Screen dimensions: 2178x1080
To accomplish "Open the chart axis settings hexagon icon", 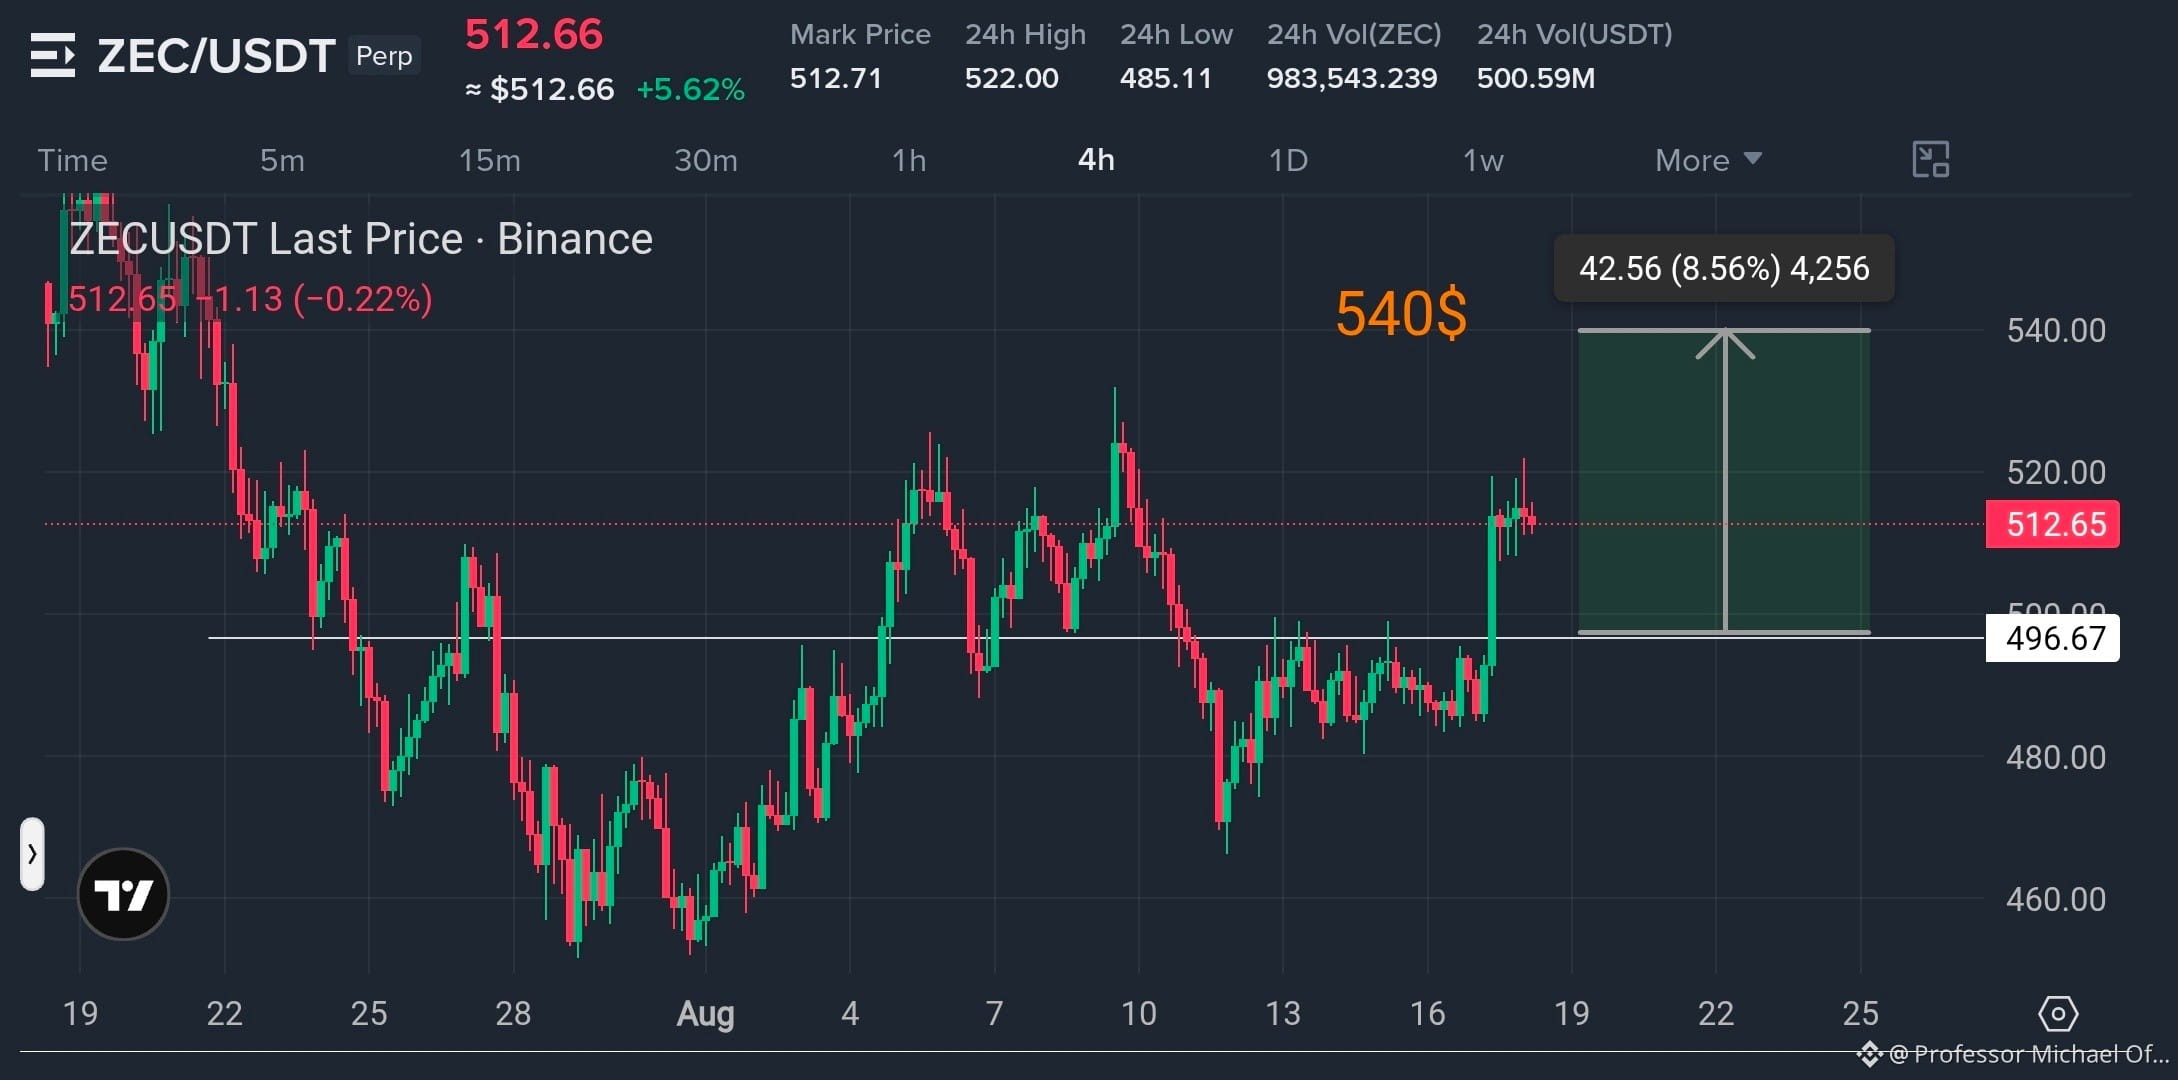I will pyautogui.click(x=2058, y=1014).
